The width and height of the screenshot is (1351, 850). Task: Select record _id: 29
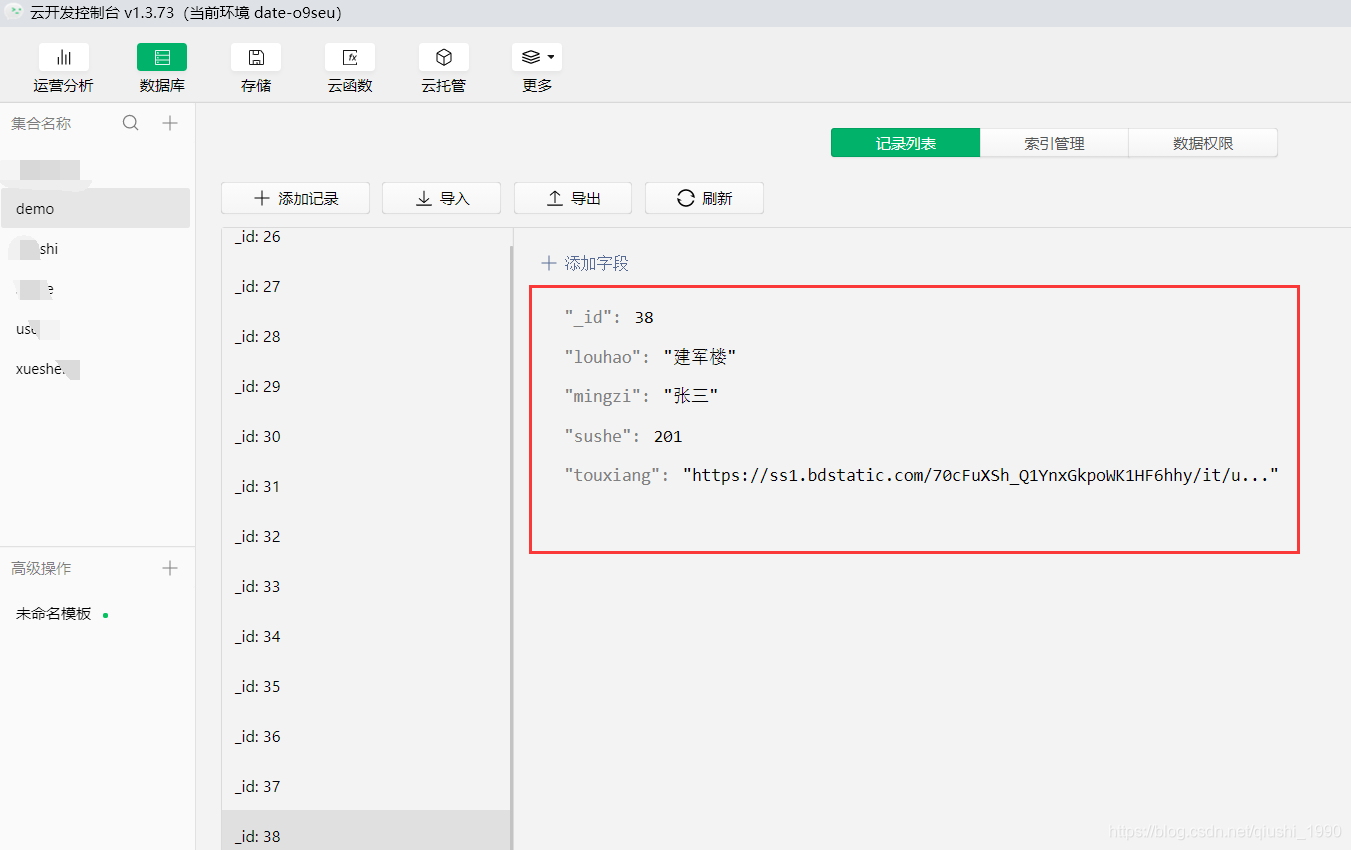[x=365, y=386]
